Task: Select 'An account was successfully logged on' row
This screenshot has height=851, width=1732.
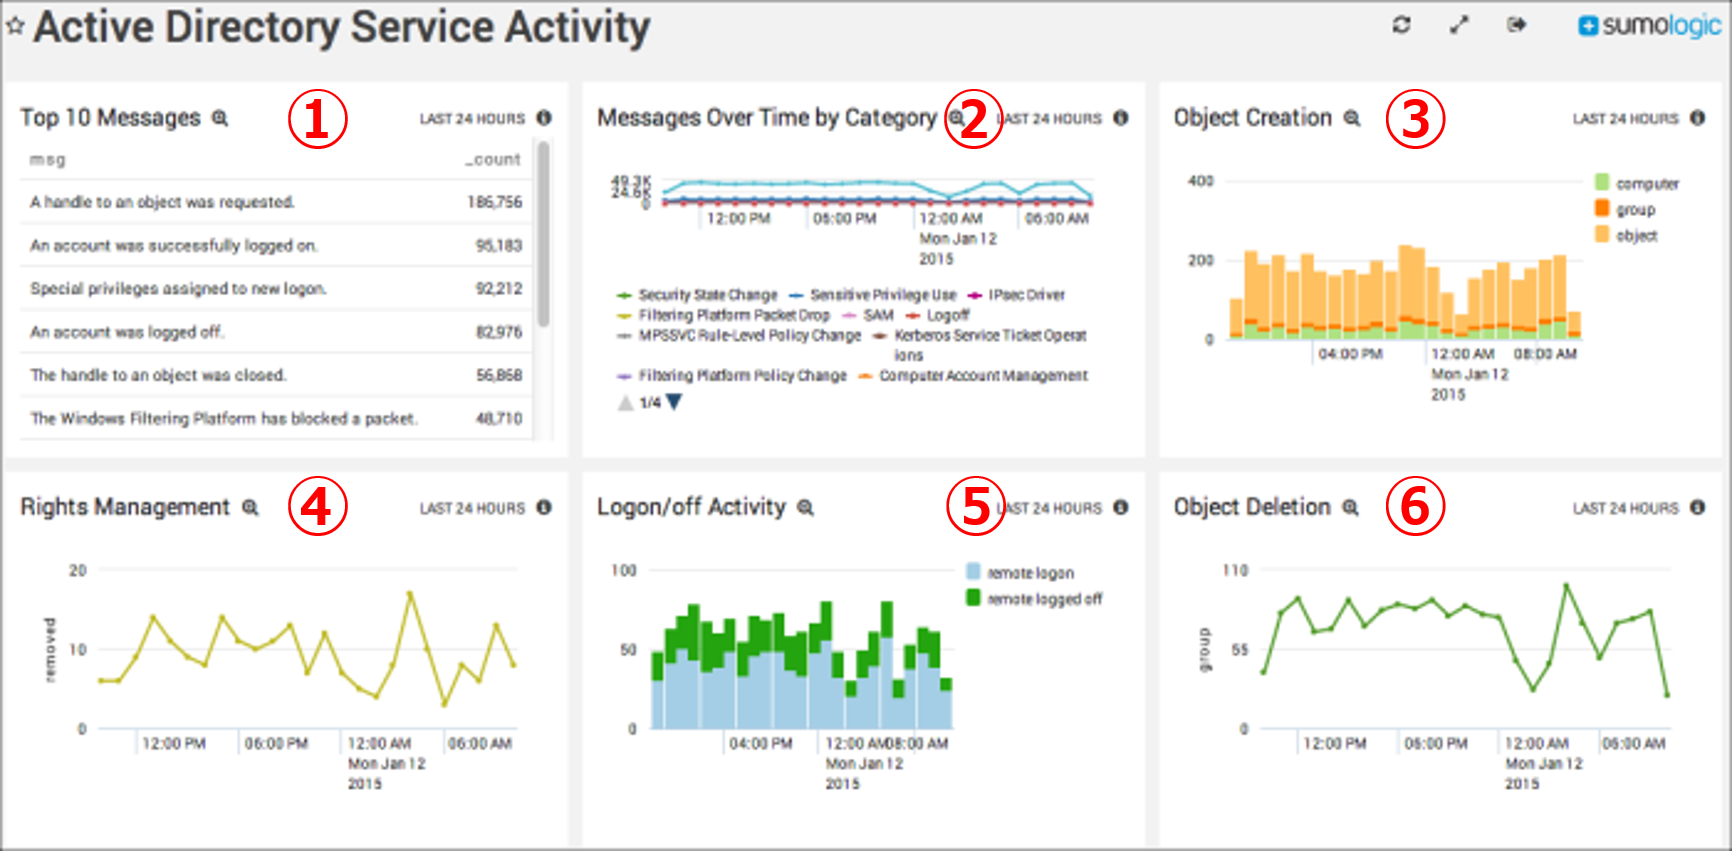Action: pos(276,245)
